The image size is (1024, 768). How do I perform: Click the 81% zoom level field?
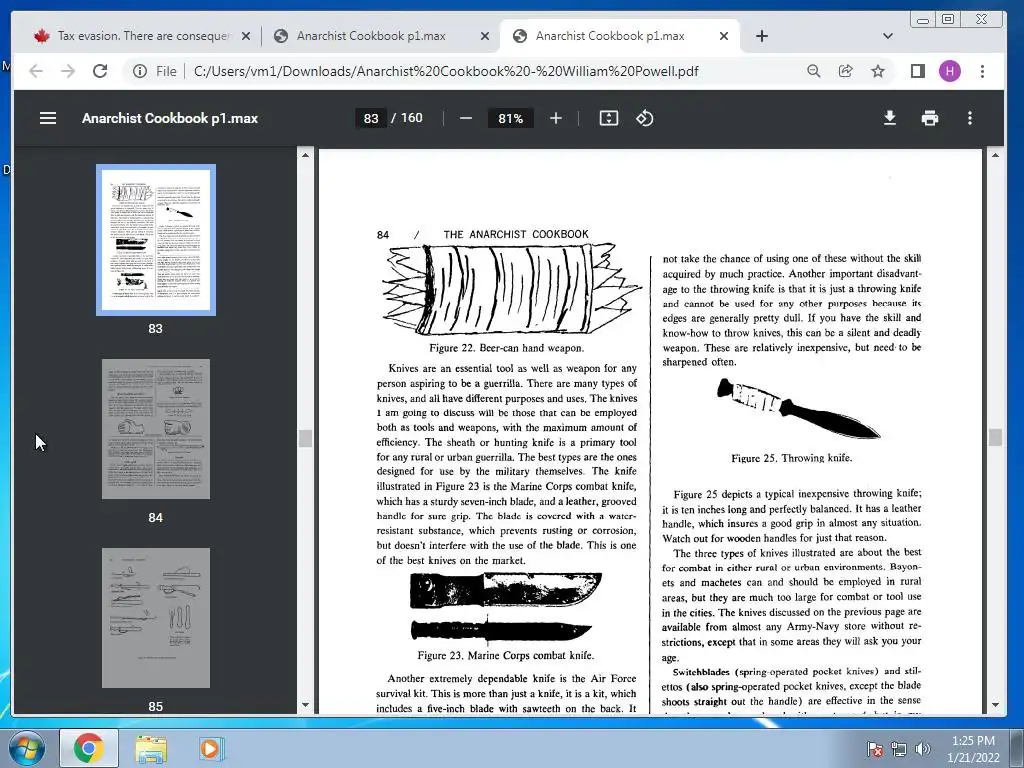pyautogui.click(x=511, y=118)
